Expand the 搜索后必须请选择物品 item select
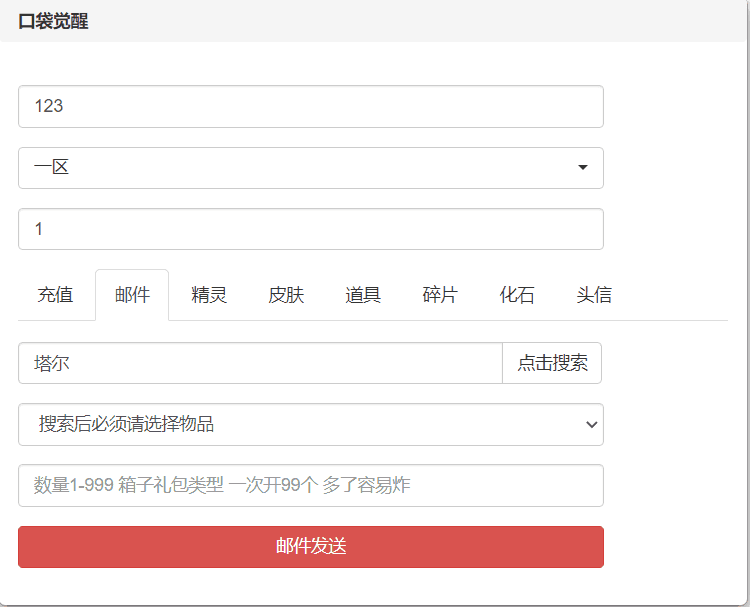750x607 pixels. [x=310, y=424]
